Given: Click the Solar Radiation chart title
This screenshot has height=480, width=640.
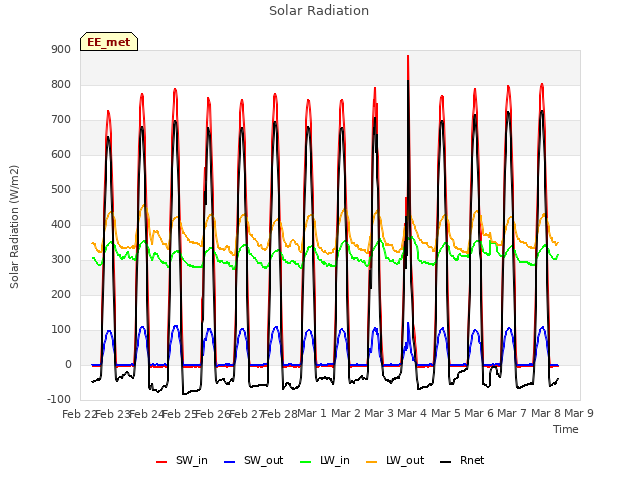Looking at the screenshot, I should coord(319,11).
